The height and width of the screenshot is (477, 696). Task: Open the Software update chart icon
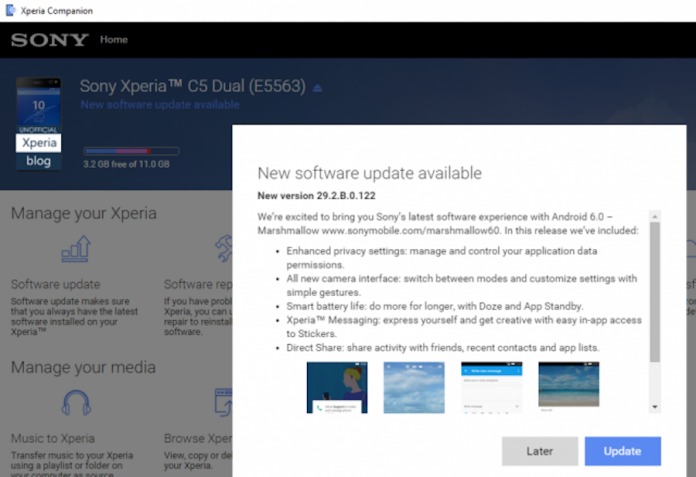click(76, 249)
